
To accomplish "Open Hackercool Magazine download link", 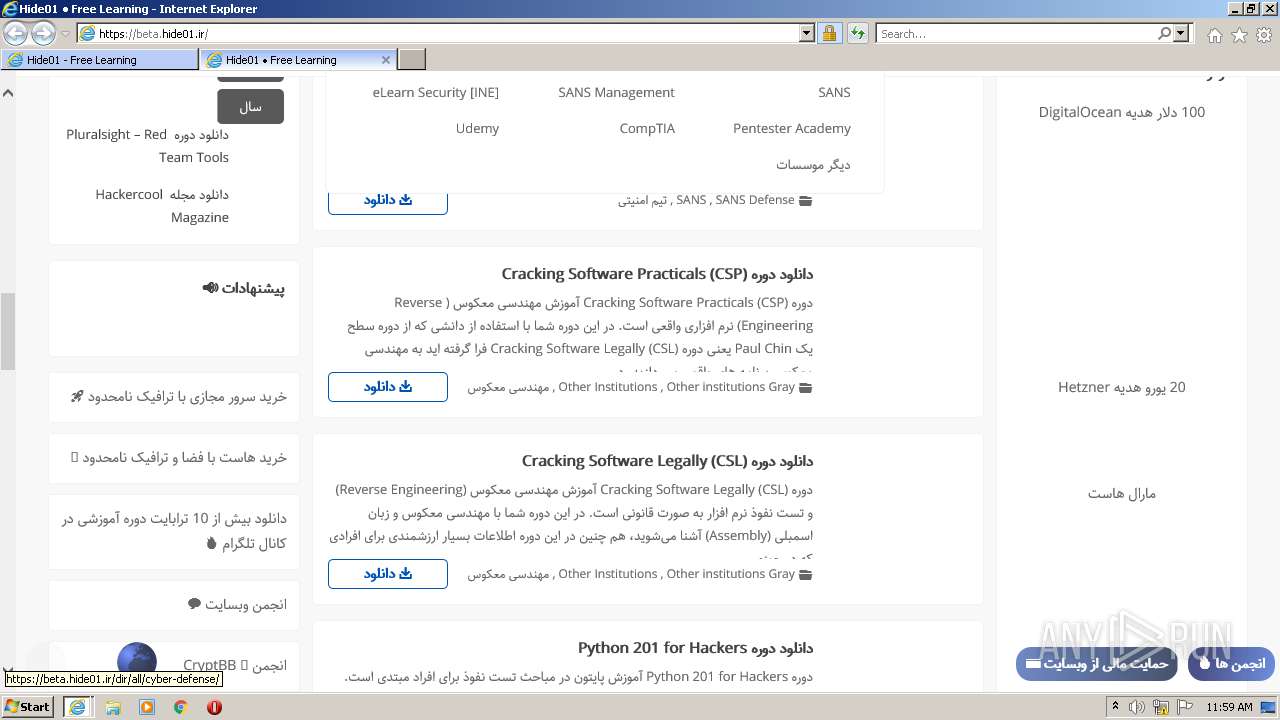I will click(x=163, y=206).
